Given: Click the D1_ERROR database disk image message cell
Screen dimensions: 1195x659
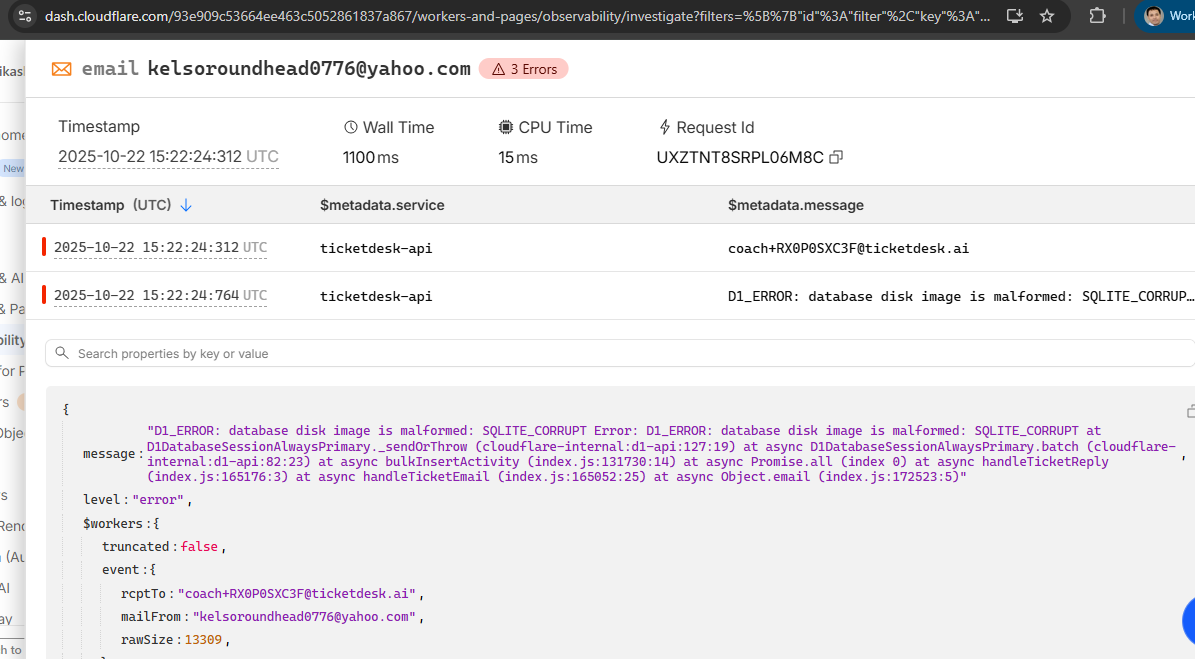Looking at the screenshot, I should [x=960, y=296].
